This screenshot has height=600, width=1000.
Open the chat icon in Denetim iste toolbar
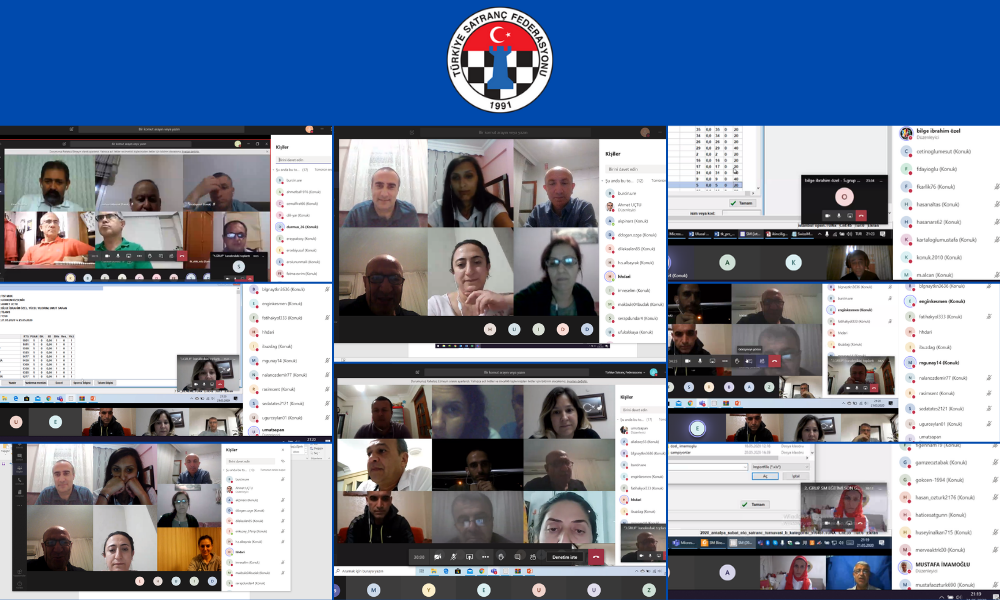pos(517,557)
